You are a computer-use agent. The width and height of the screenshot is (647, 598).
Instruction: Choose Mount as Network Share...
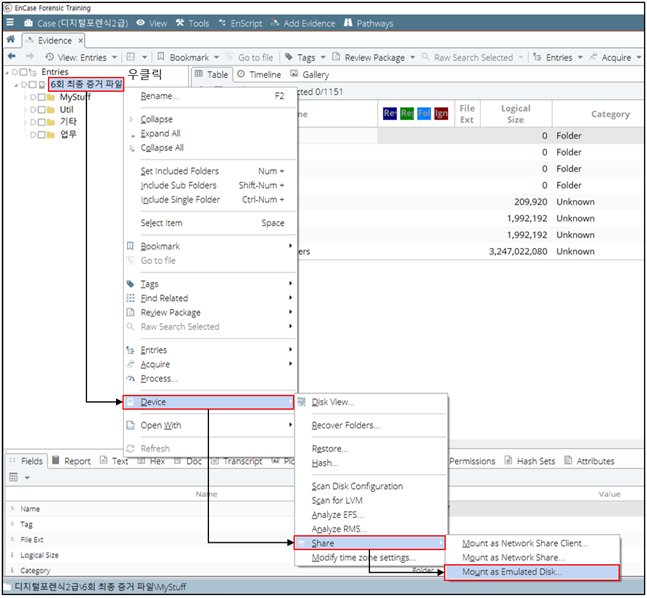pyautogui.click(x=532, y=558)
